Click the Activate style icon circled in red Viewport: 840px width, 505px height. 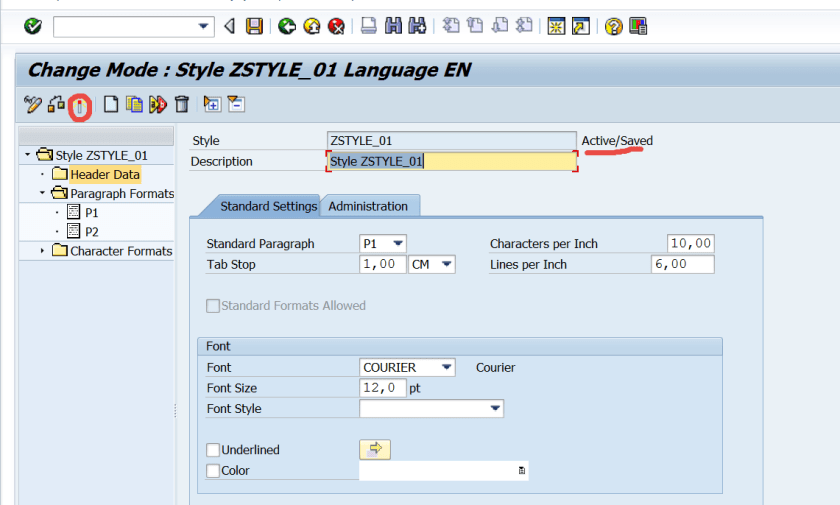pyautogui.click(x=80, y=104)
